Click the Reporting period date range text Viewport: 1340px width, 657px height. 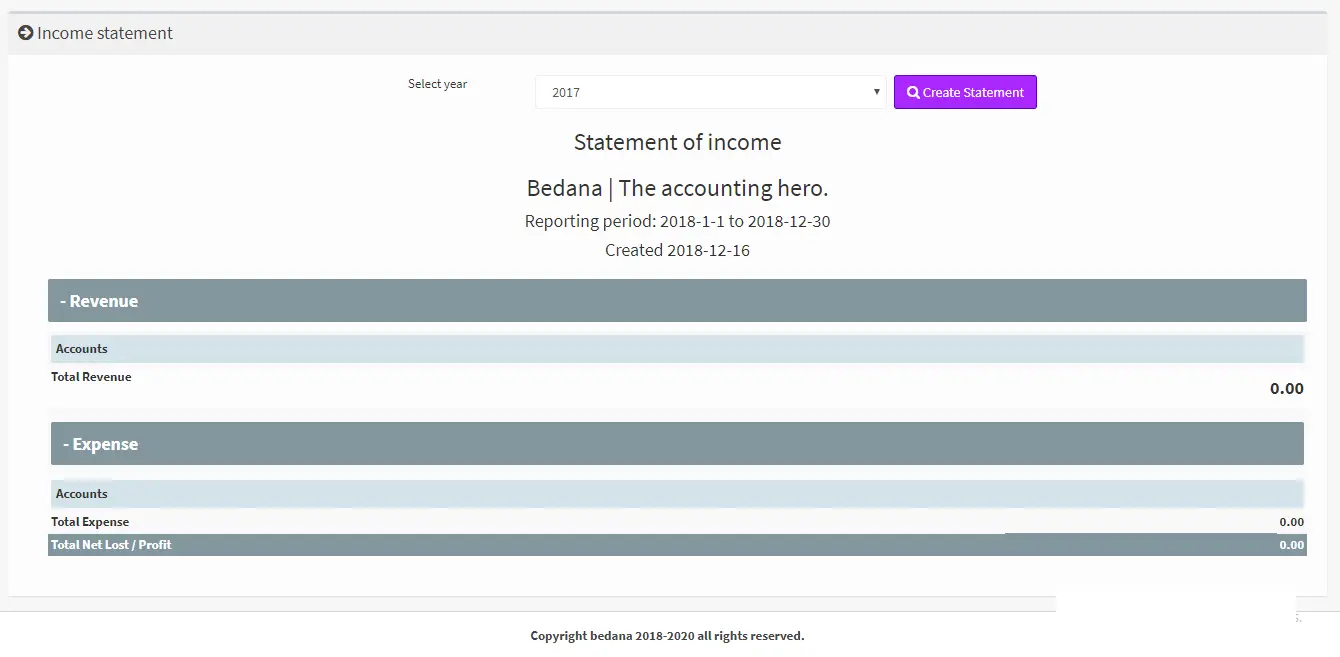(677, 221)
